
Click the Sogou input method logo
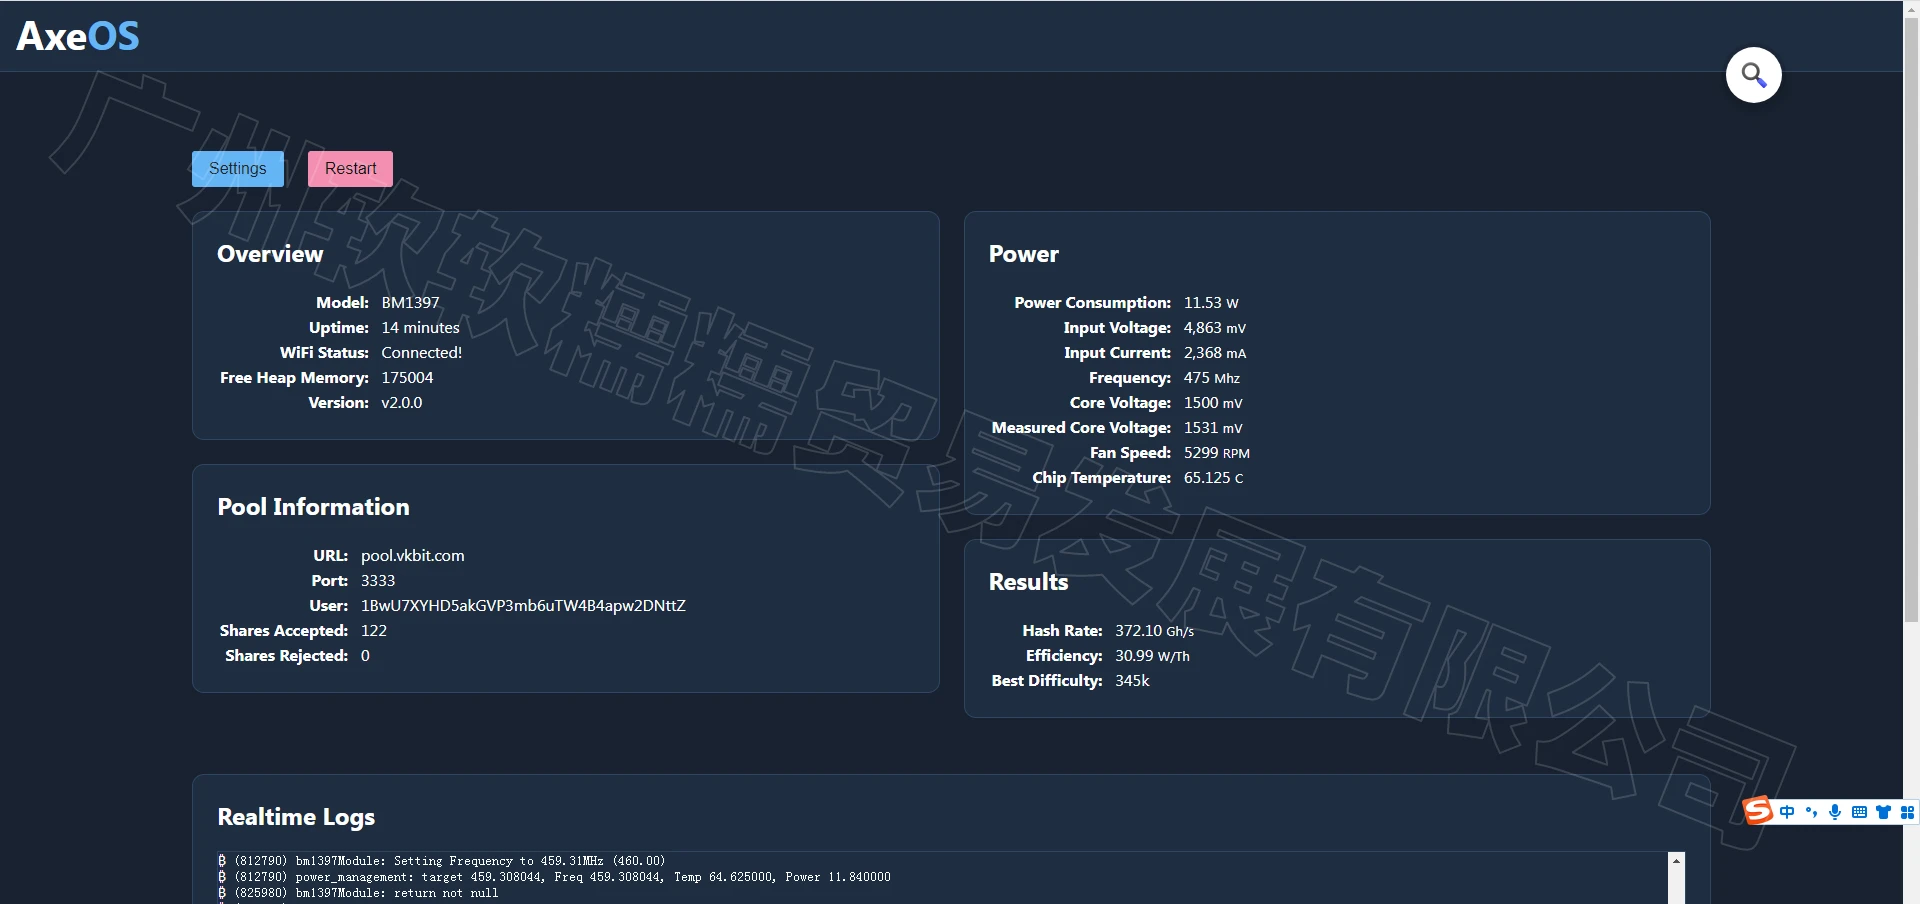tap(1757, 811)
